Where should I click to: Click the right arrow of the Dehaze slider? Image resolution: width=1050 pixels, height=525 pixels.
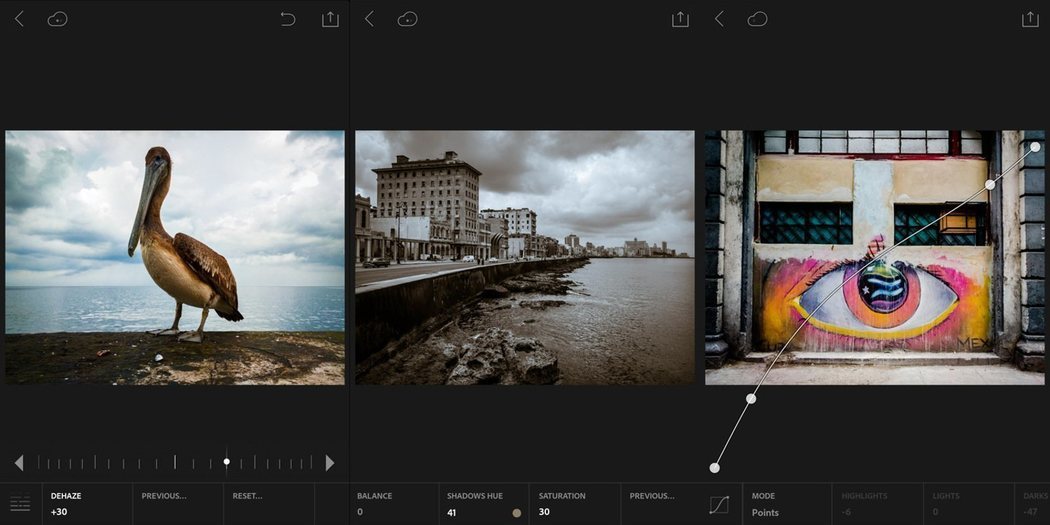330,462
